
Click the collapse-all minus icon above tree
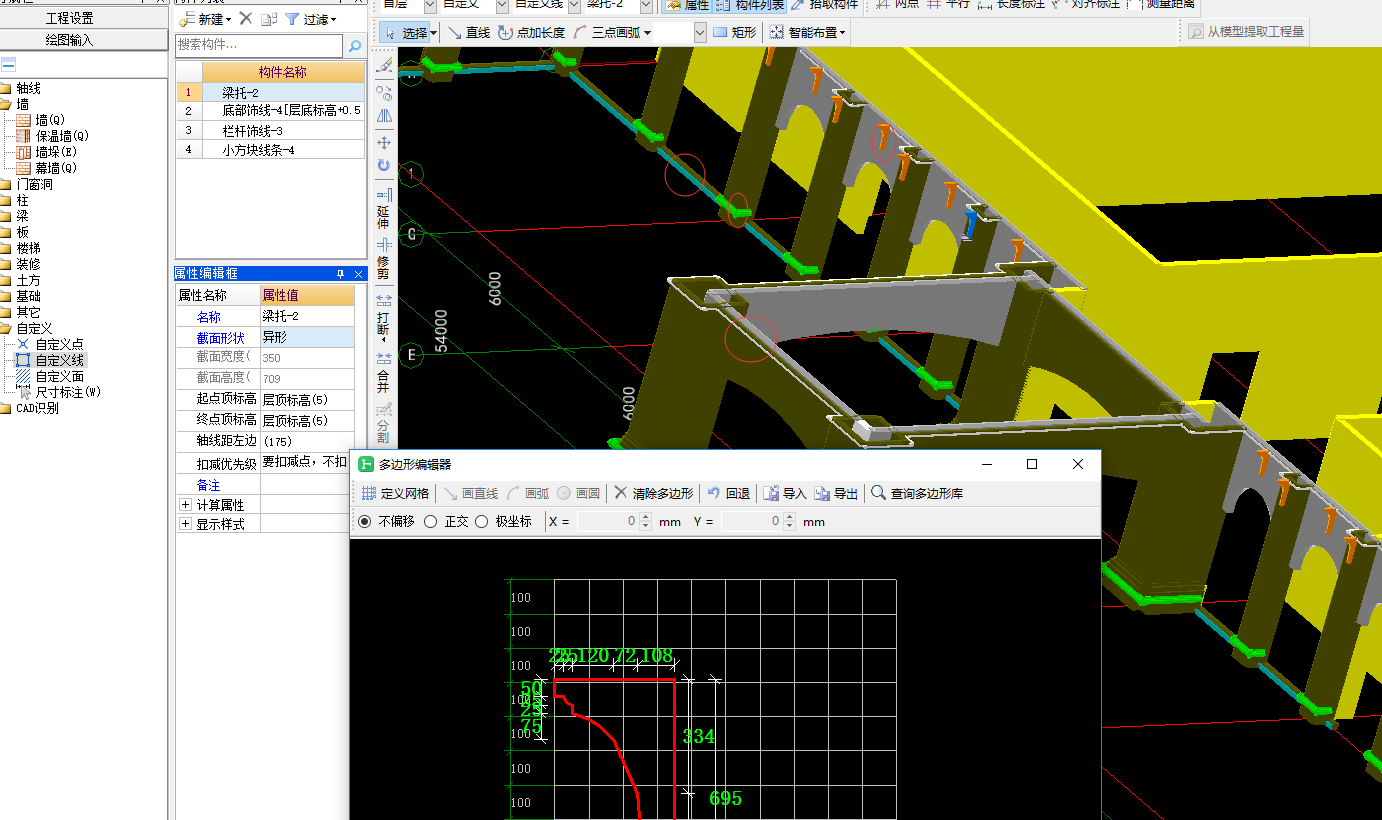pyautogui.click(x=8, y=65)
